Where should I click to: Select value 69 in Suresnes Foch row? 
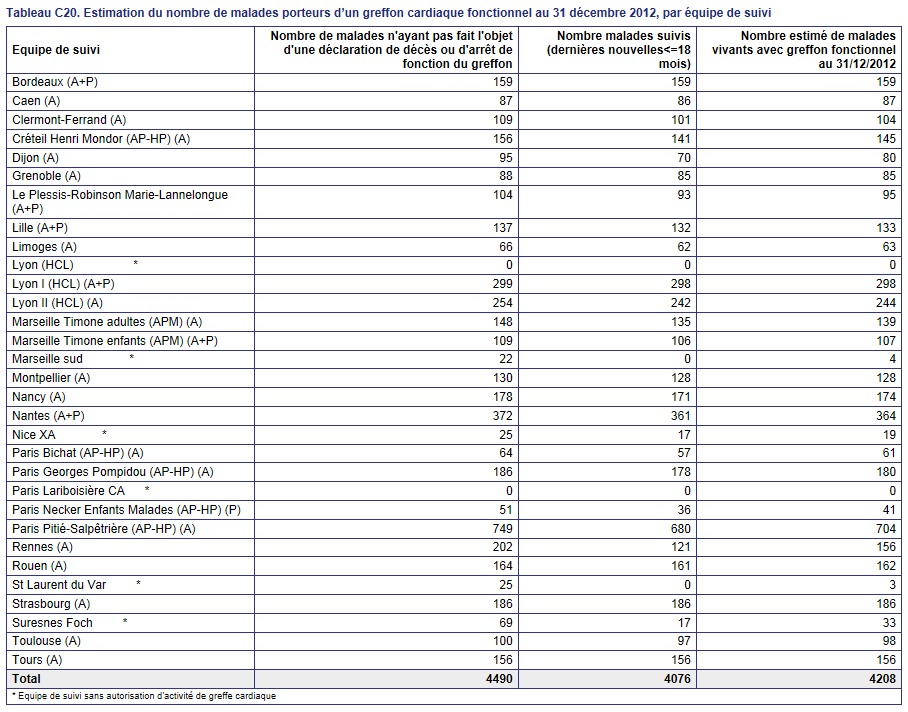coord(506,623)
